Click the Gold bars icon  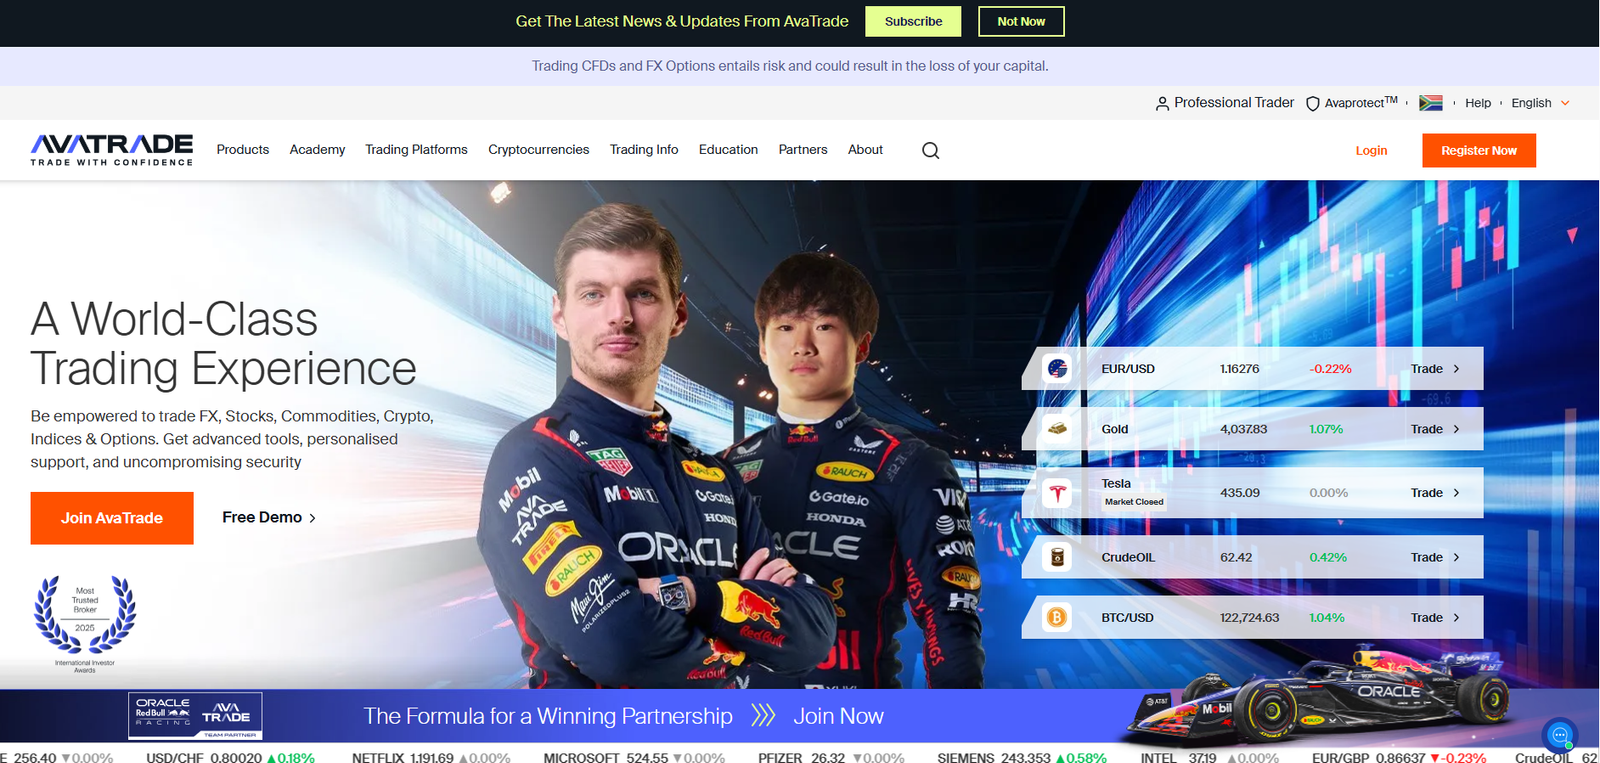pos(1056,429)
